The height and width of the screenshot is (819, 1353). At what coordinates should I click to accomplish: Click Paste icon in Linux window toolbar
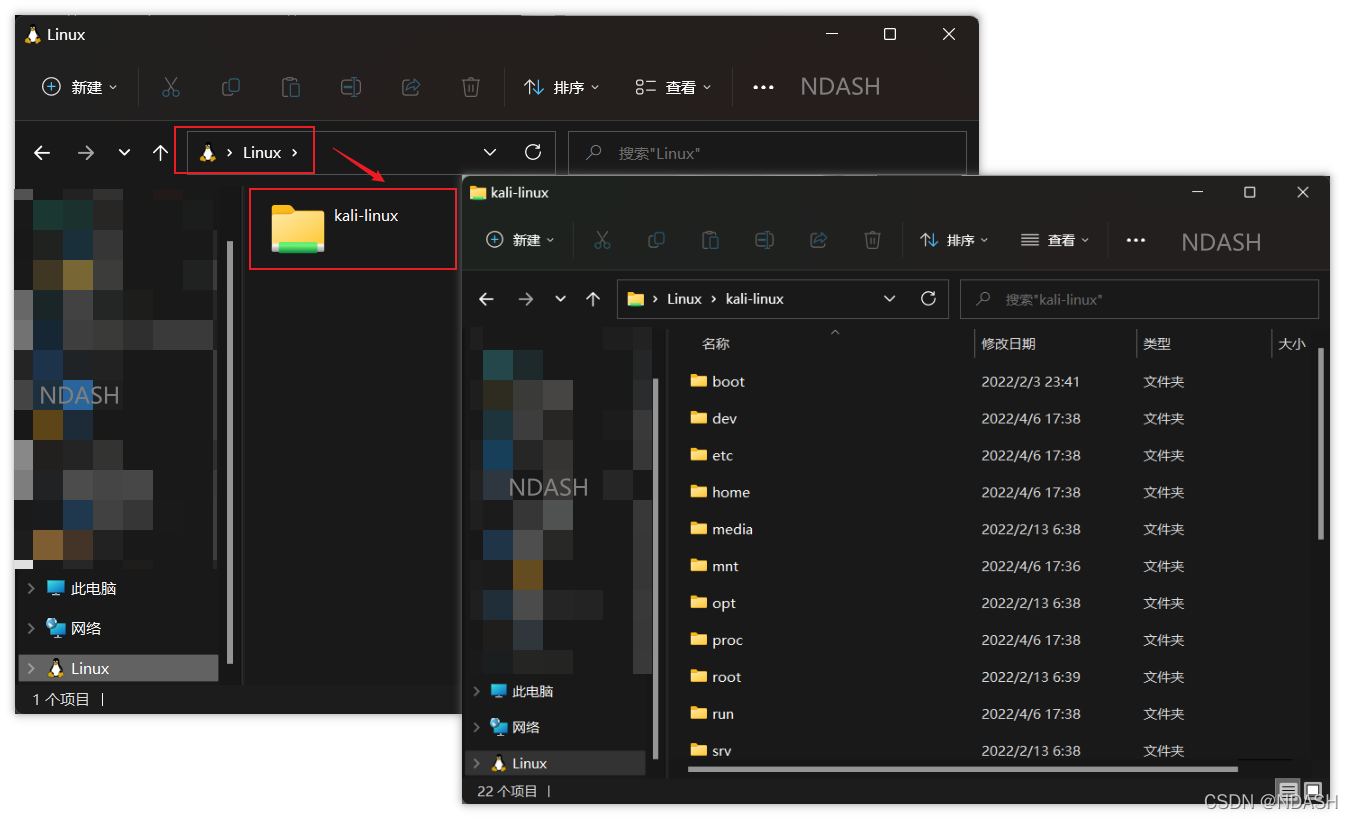point(291,87)
